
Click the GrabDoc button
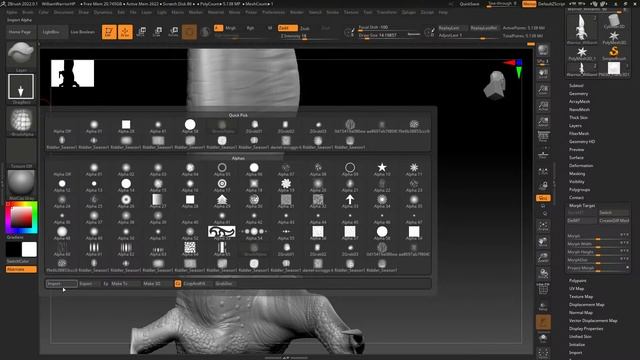224,284
